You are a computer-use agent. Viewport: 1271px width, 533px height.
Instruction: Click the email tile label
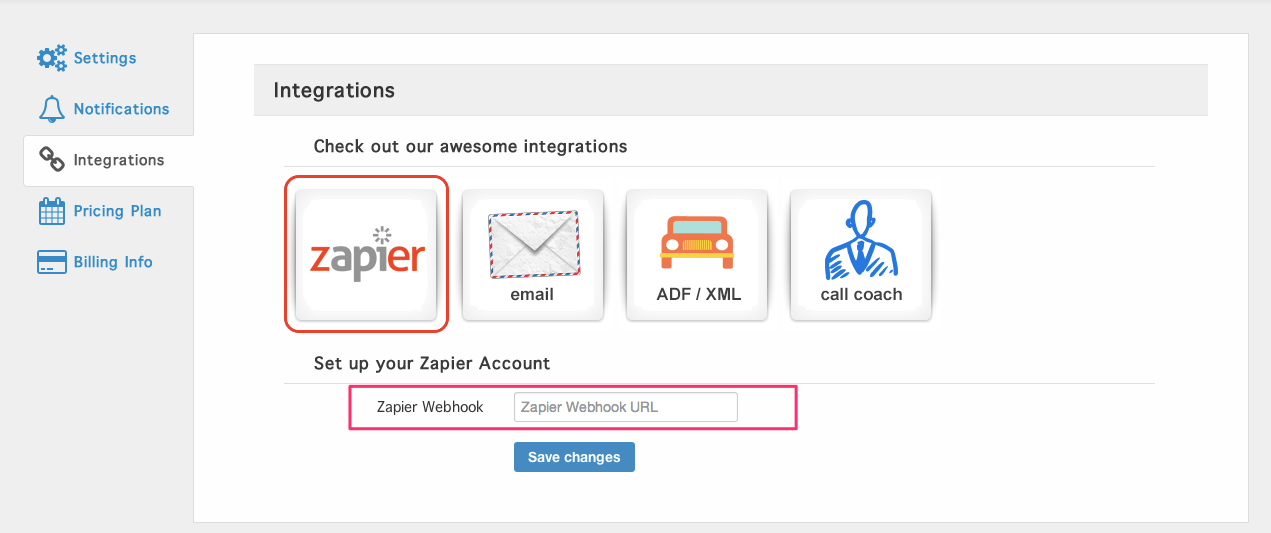pyautogui.click(x=532, y=295)
